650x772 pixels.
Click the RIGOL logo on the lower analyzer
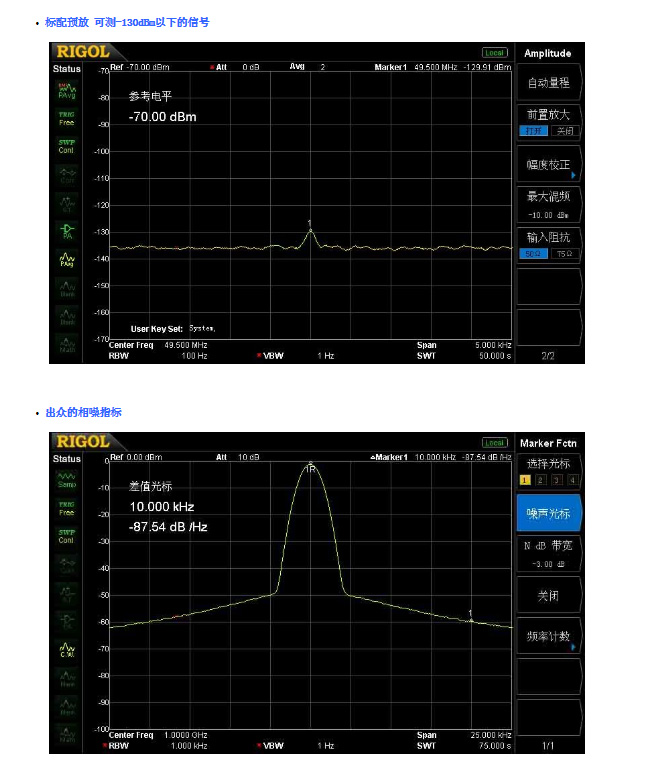click(x=83, y=441)
